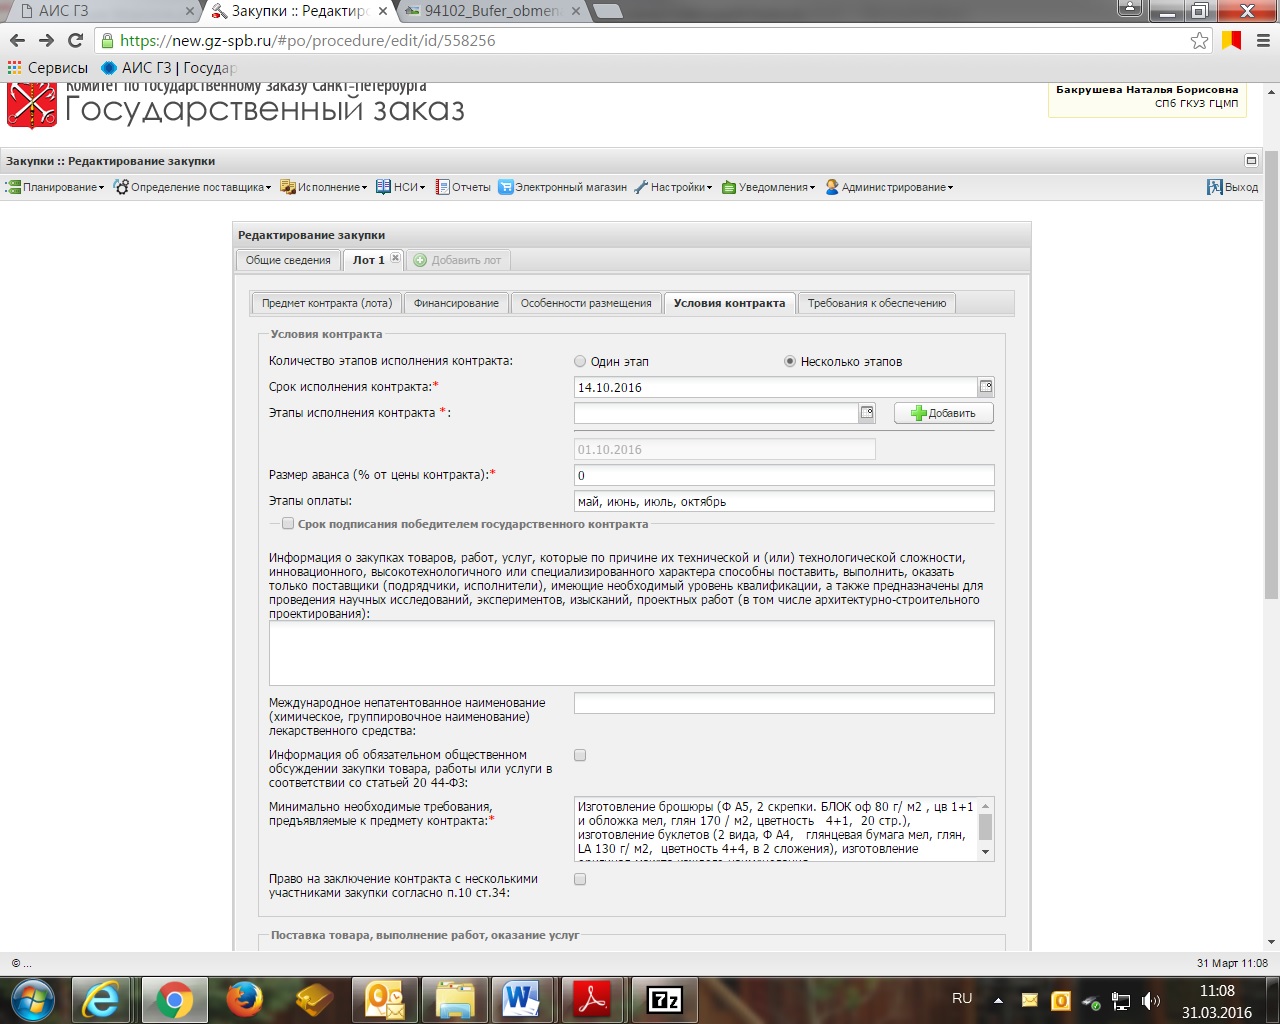Open Microsoft Word from taskbar
The image size is (1280, 1024).
pos(520,999)
